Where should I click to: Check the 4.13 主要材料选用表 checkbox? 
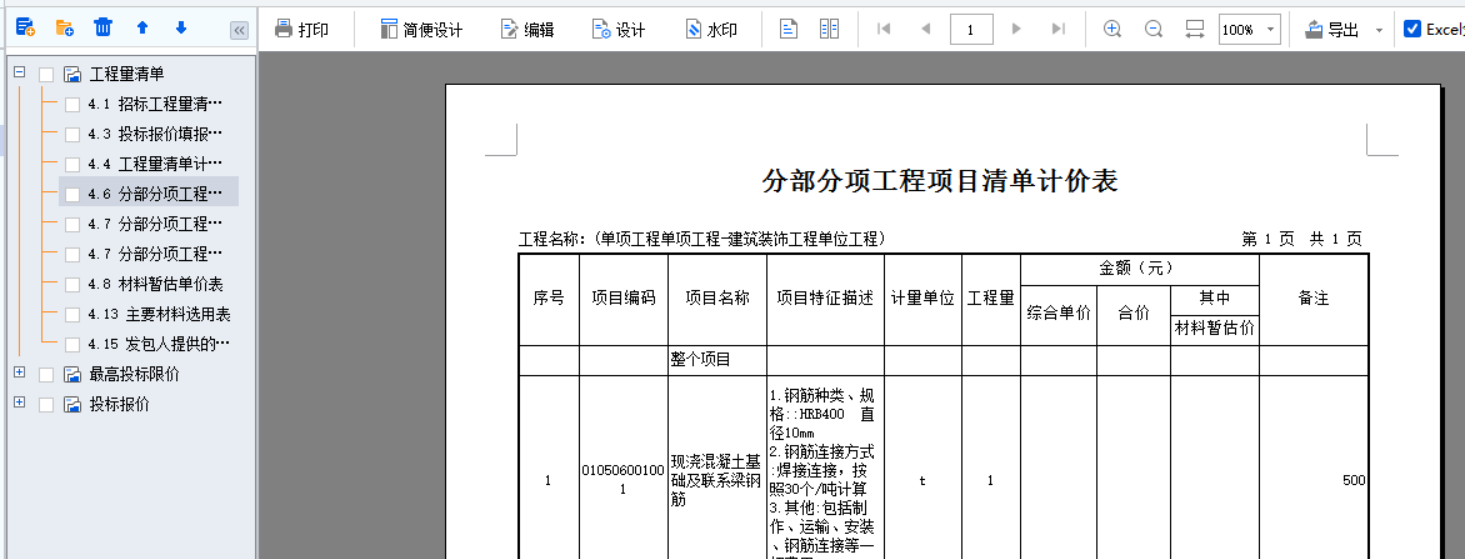(x=72, y=314)
